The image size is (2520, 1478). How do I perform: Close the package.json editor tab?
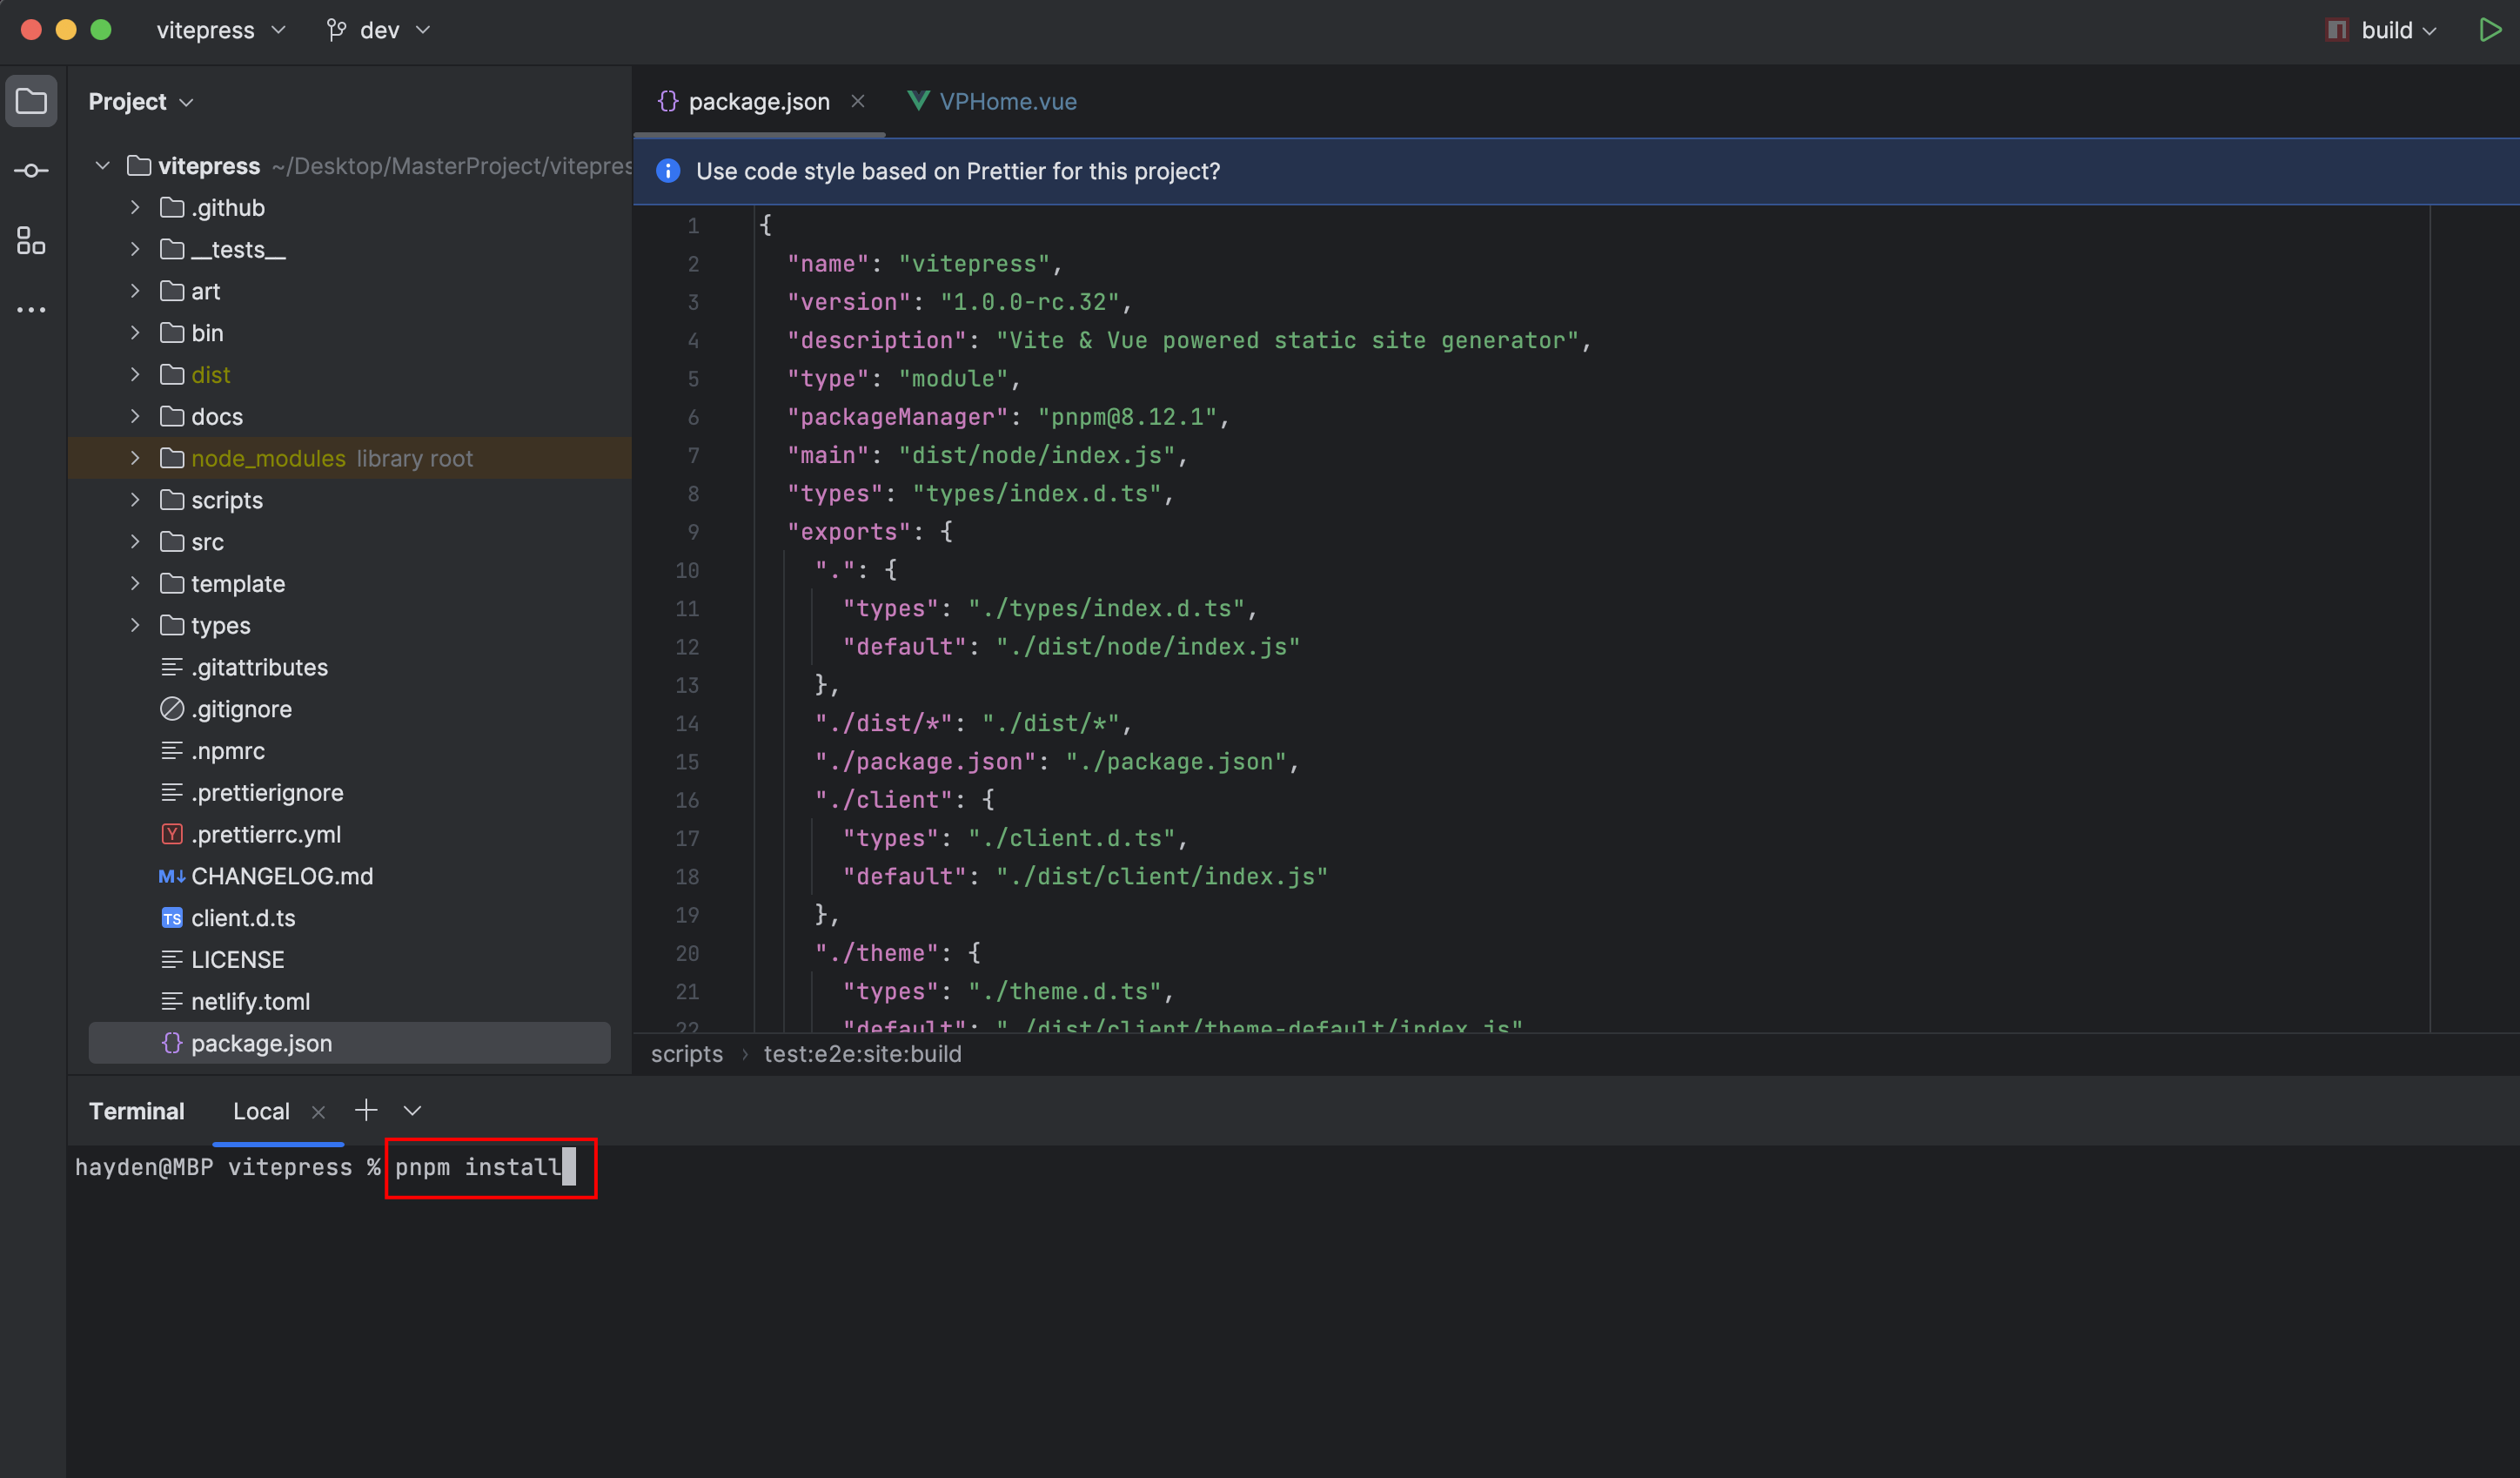click(x=858, y=101)
